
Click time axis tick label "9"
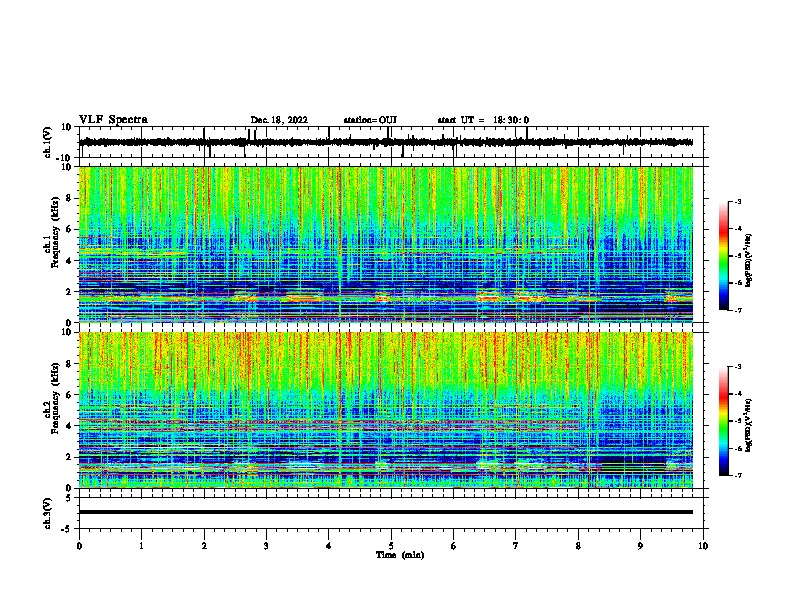pos(640,546)
